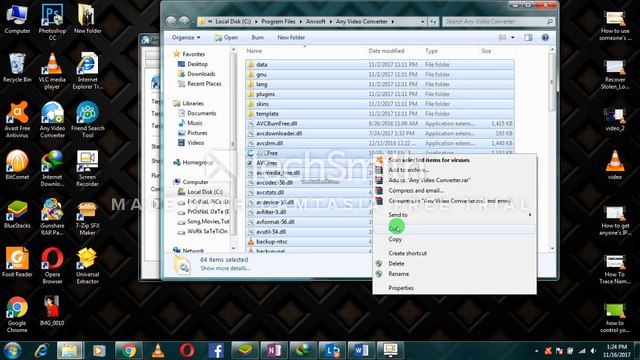Show hidden system tray icons arrow

pyautogui.click(x=536, y=351)
